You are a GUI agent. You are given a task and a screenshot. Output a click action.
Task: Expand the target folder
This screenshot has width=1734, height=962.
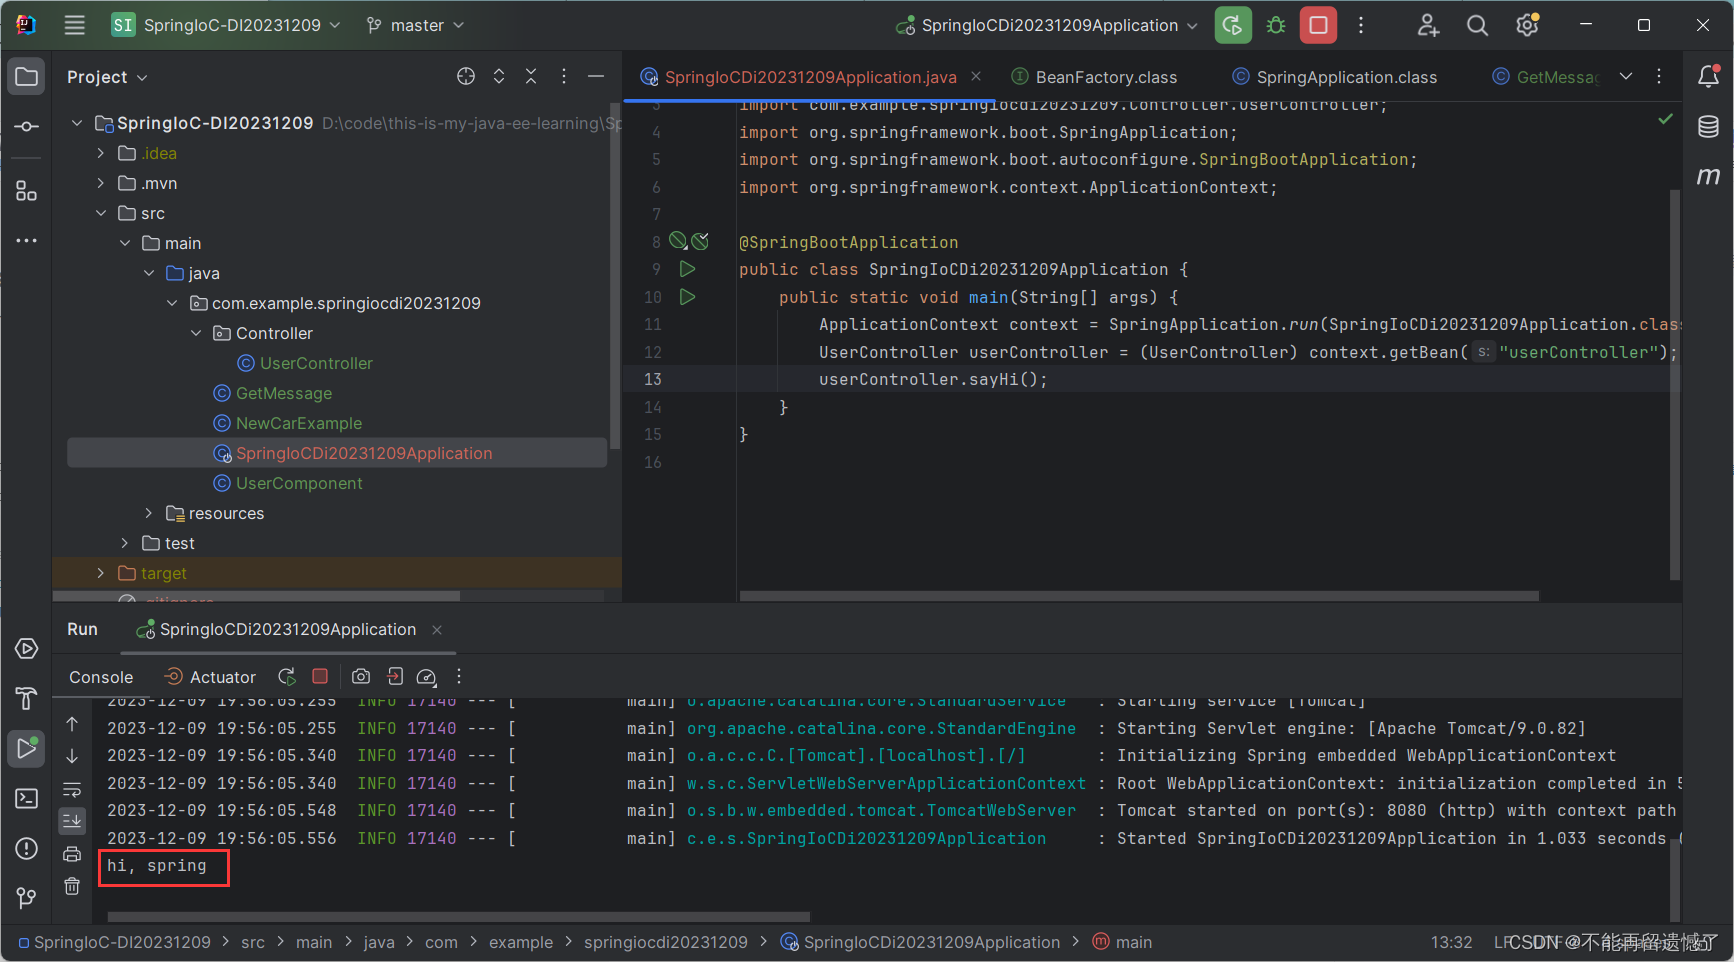[100, 573]
